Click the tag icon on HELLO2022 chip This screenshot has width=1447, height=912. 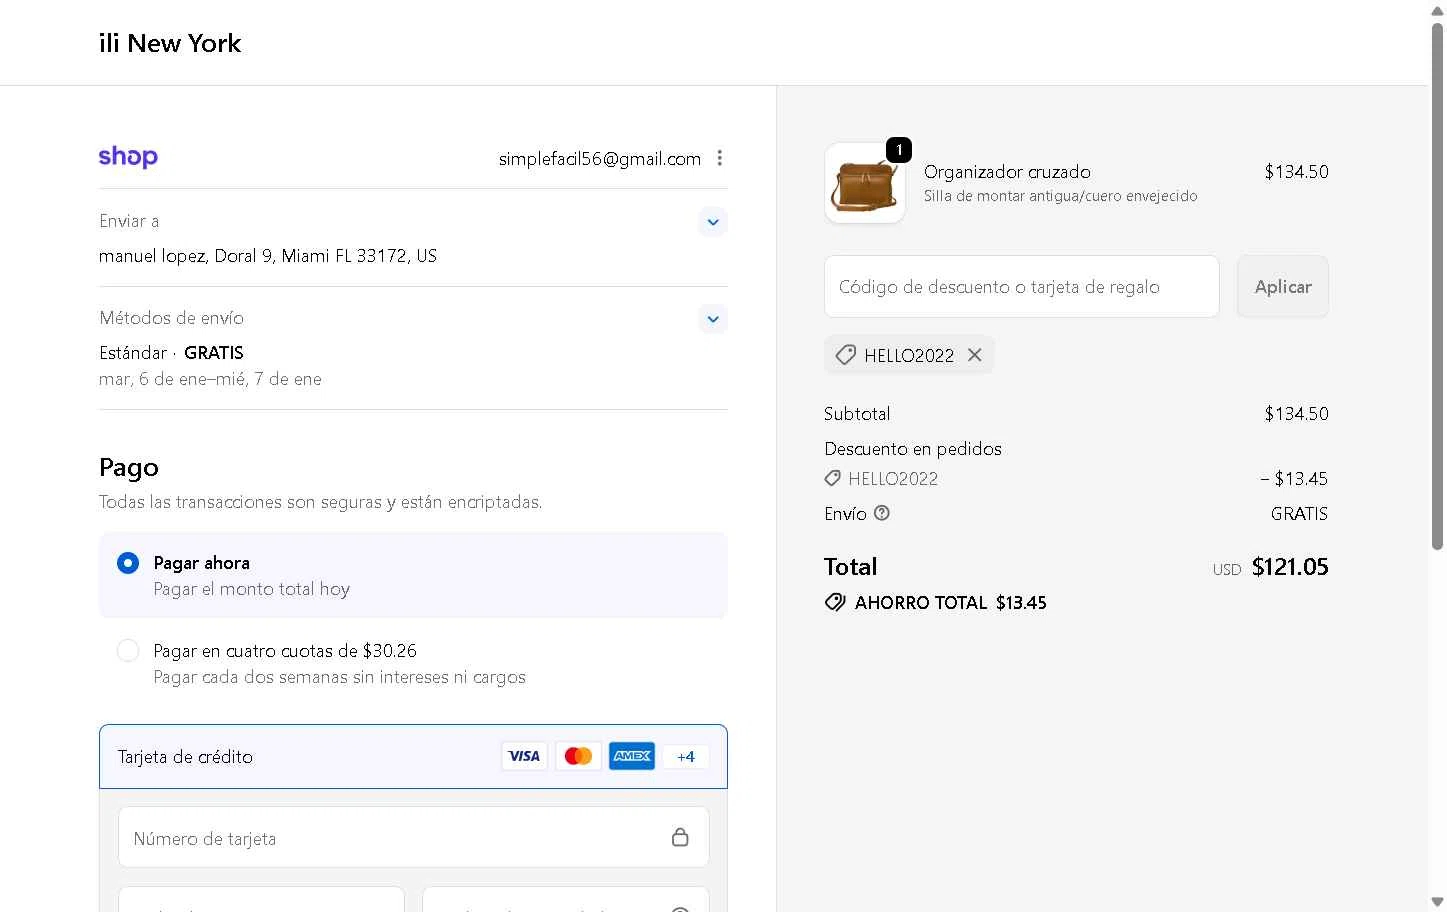[x=846, y=355]
